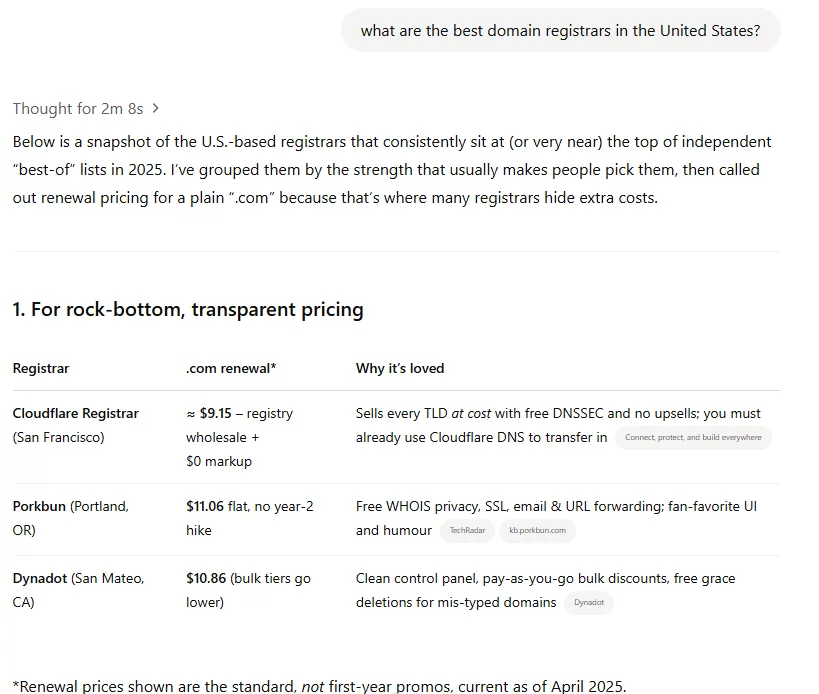Click the "Registrar" column header
Image resolution: width=819 pixels, height=694 pixels.
41,368
